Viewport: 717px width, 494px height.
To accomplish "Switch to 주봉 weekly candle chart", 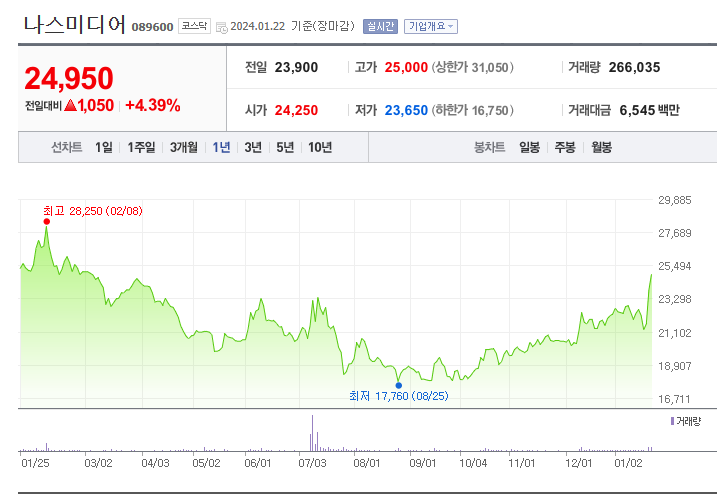I will (565, 147).
